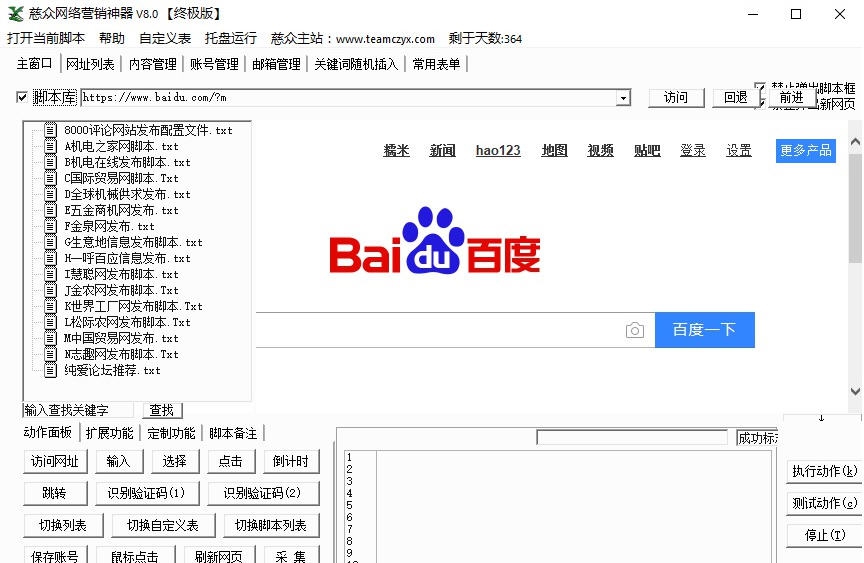Toggle the 脚本库 checkbox

coord(21,98)
